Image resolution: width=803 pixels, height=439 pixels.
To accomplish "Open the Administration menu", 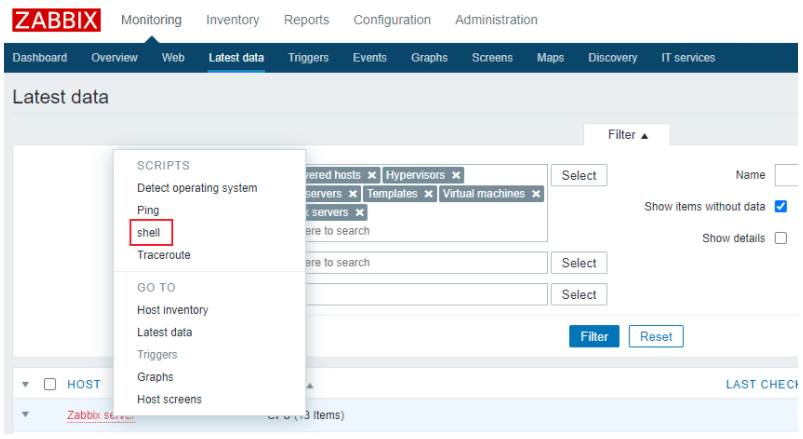I will tap(496, 20).
